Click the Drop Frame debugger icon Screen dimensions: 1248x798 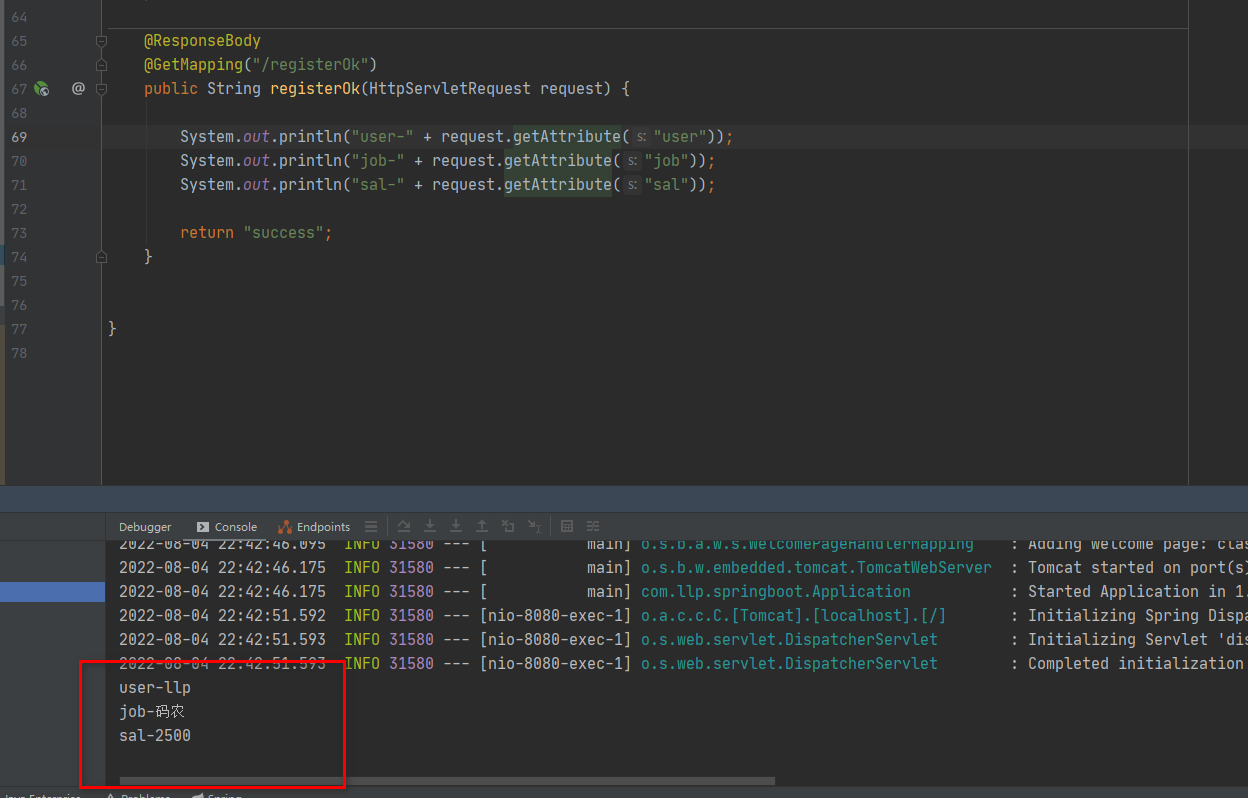point(508,526)
